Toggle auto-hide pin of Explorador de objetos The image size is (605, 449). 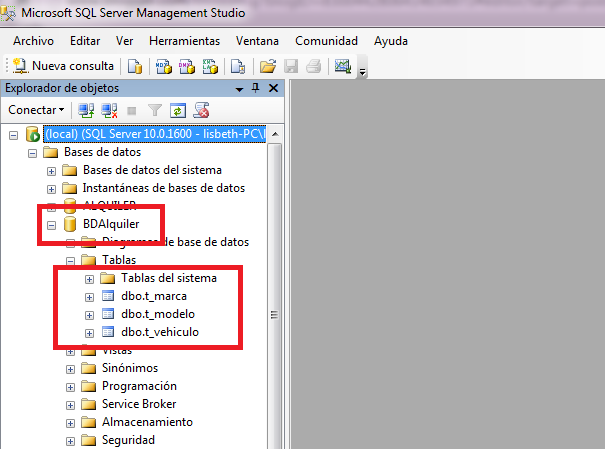pos(256,88)
